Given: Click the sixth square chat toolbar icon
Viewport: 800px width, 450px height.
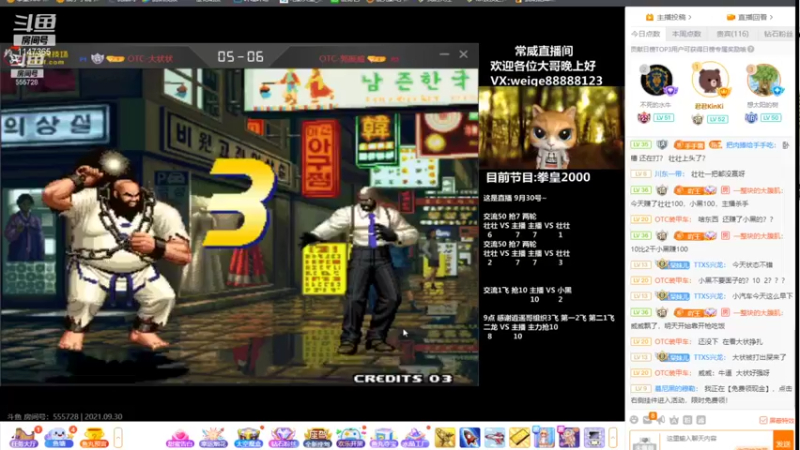Looking at the screenshot, I should click(x=701, y=420).
